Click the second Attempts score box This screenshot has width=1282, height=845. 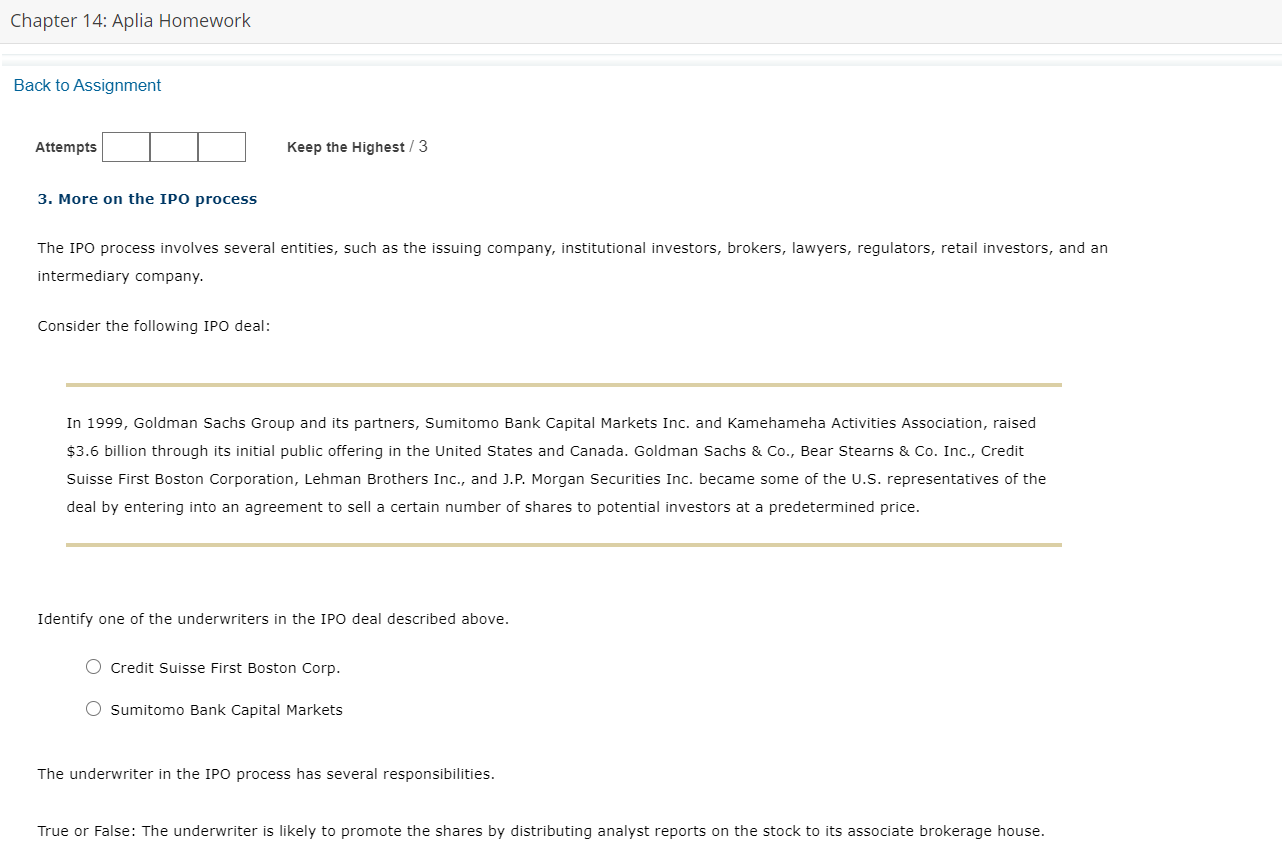point(174,147)
